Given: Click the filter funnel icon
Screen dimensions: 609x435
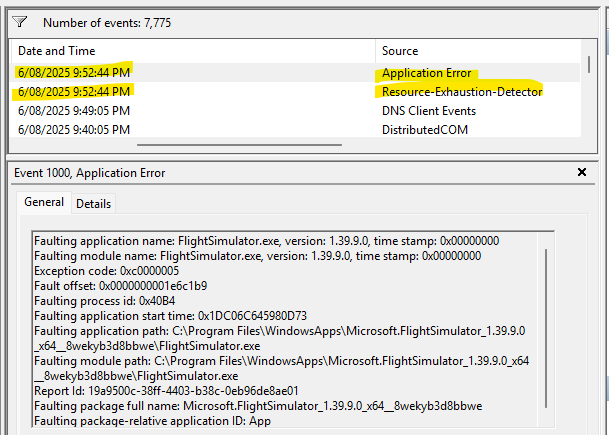Looking at the screenshot, I should pyautogui.click(x=21, y=19).
